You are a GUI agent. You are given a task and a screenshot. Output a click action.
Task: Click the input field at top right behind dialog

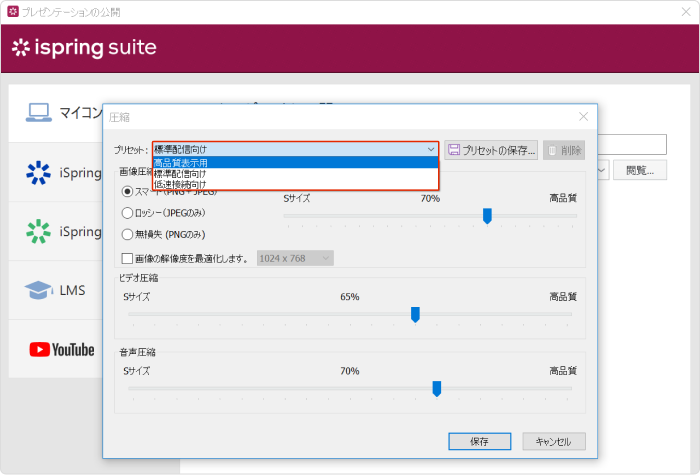click(632, 145)
